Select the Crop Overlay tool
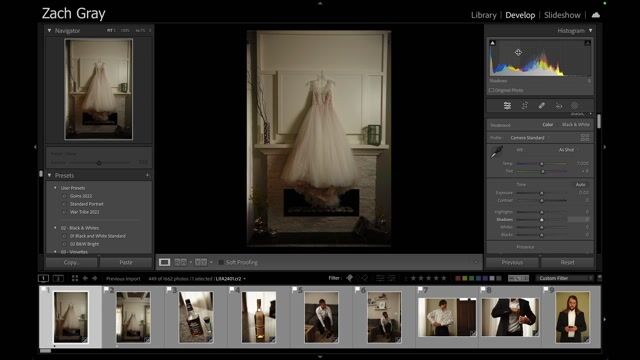This screenshot has width=640, height=360. coord(524,106)
